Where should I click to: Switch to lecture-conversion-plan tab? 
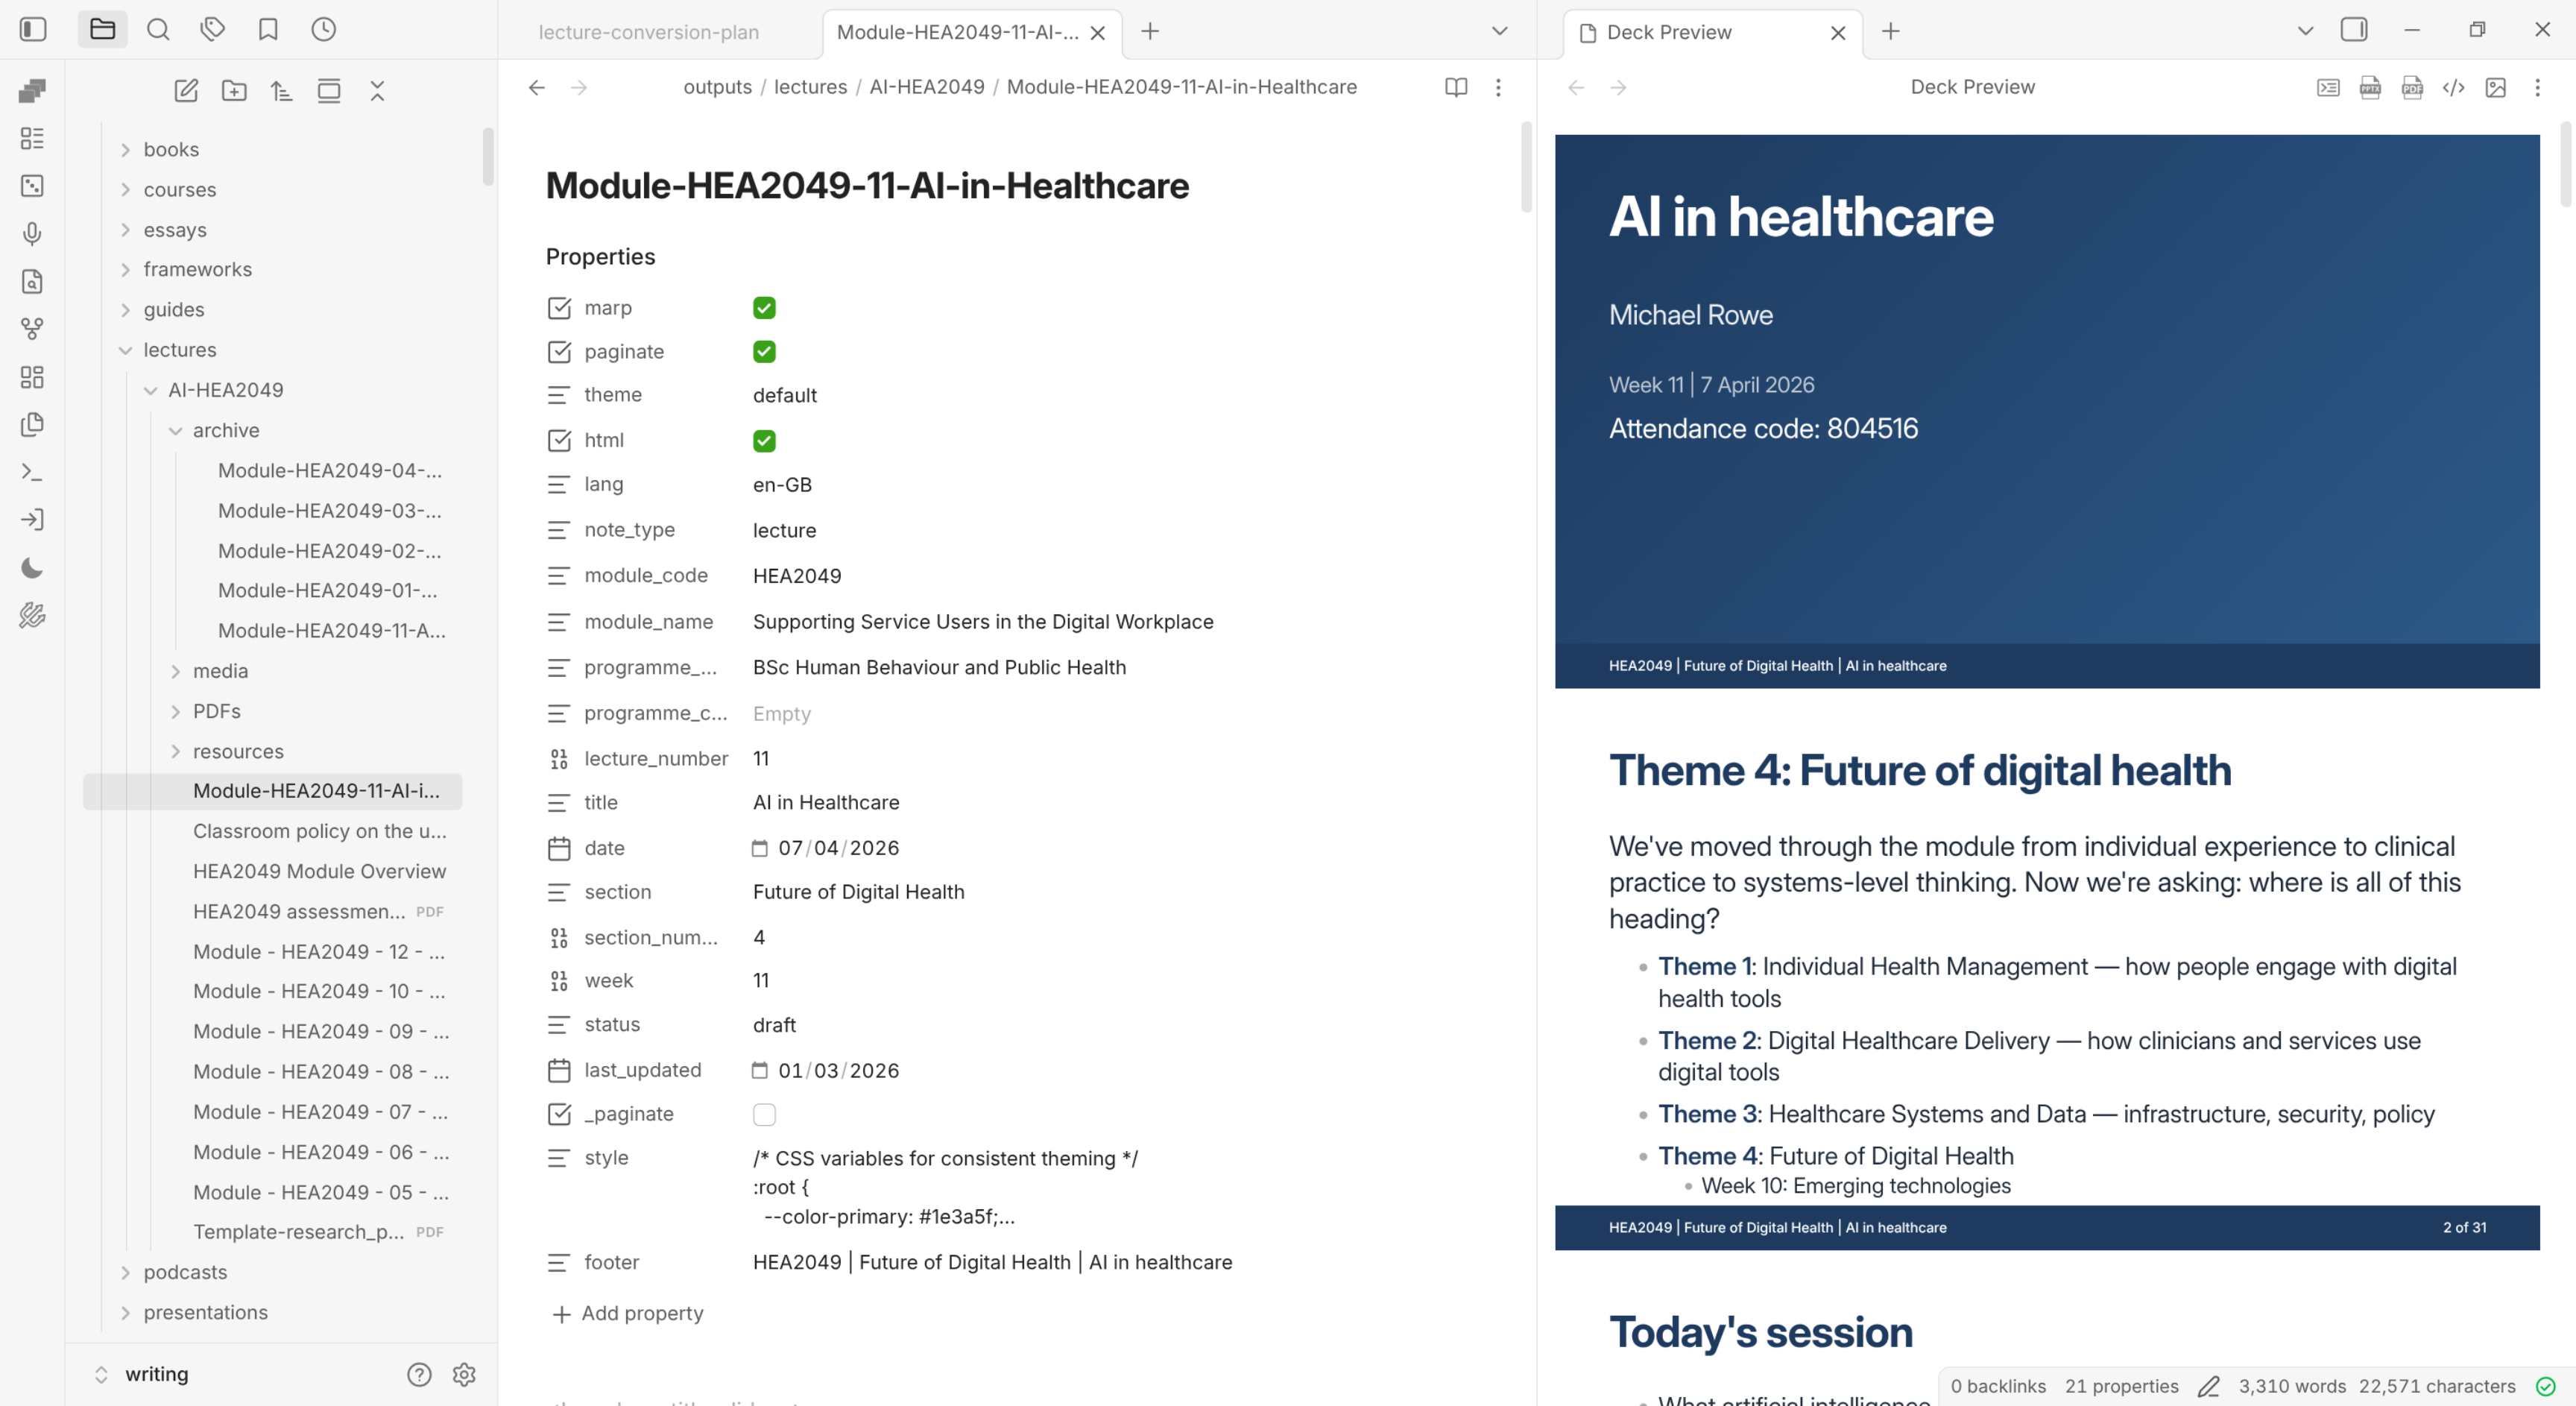point(648,32)
